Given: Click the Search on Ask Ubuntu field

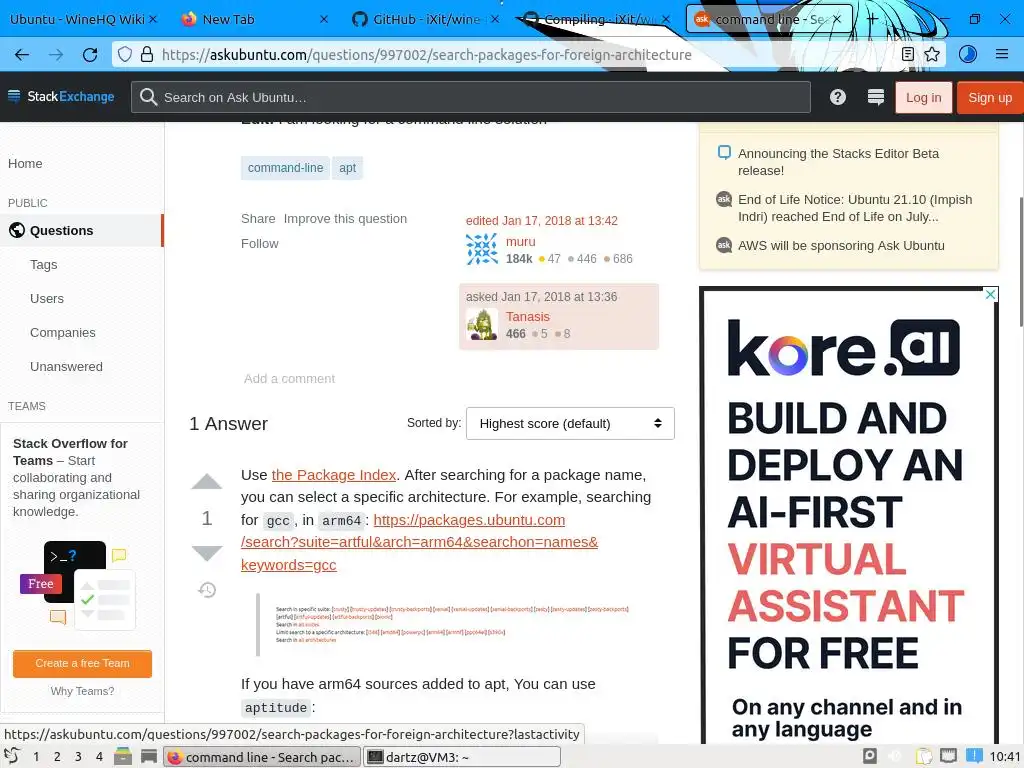Looking at the screenshot, I should (x=471, y=97).
